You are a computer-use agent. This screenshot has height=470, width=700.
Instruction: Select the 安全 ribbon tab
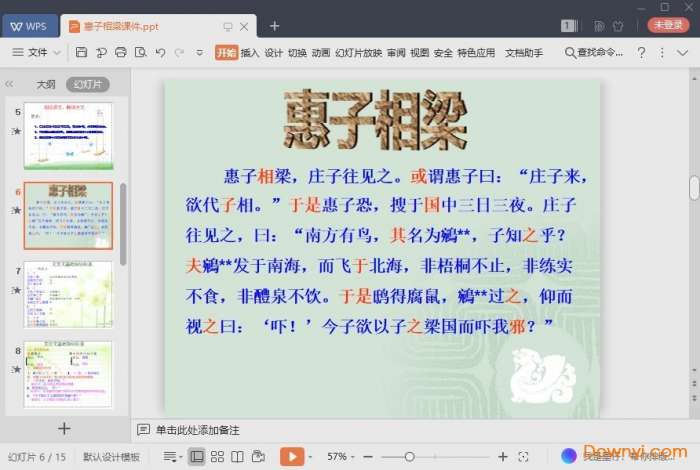click(x=443, y=53)
